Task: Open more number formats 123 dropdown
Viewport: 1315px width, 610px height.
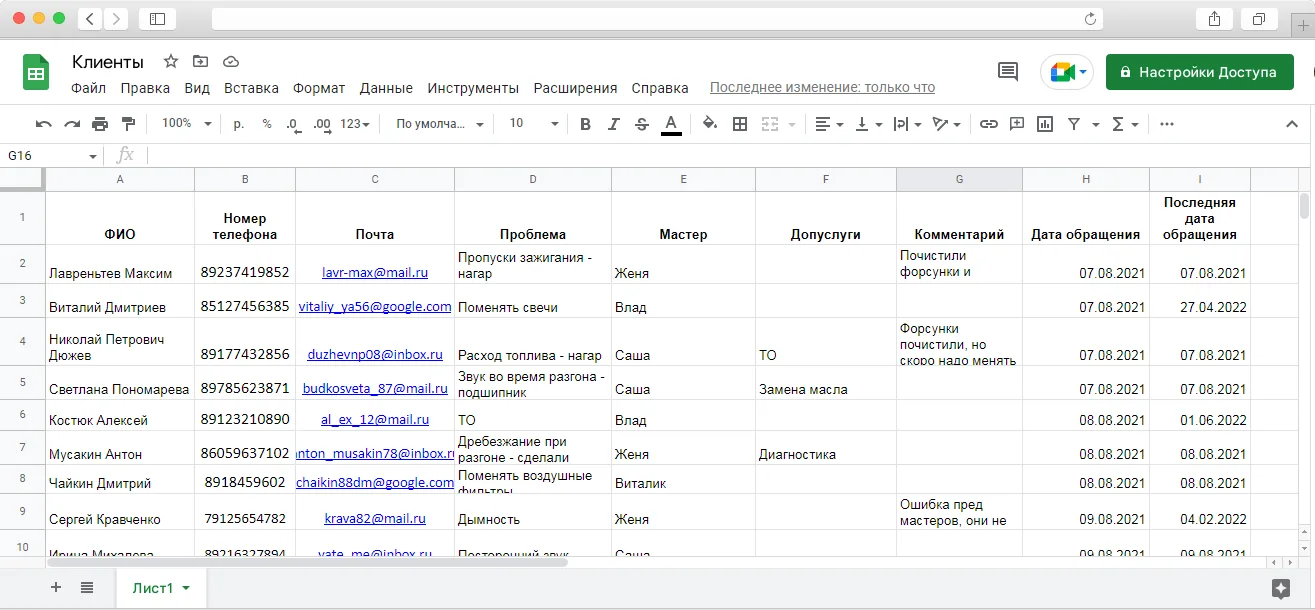Action: coord(354,124)
